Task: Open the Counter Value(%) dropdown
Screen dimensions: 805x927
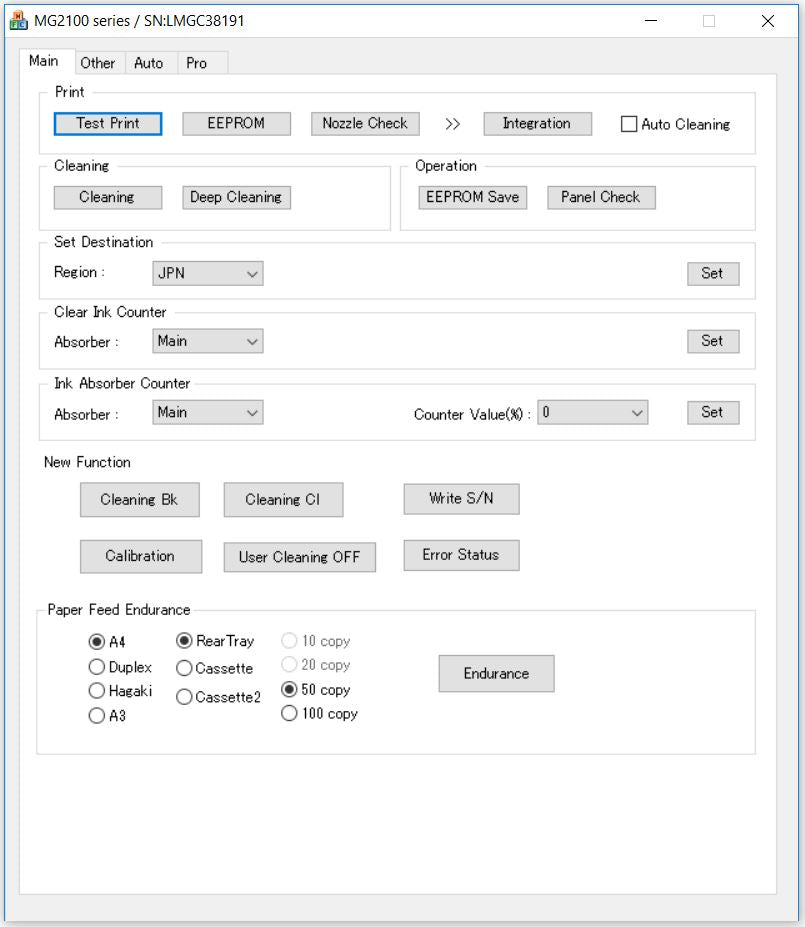Action: (x=593, y=413)
